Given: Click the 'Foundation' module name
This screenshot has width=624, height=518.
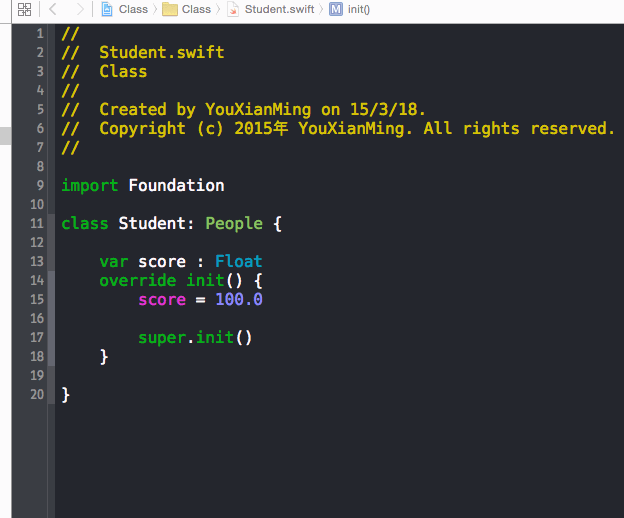Looking at the screenshot, I should [x=176, y=185].
